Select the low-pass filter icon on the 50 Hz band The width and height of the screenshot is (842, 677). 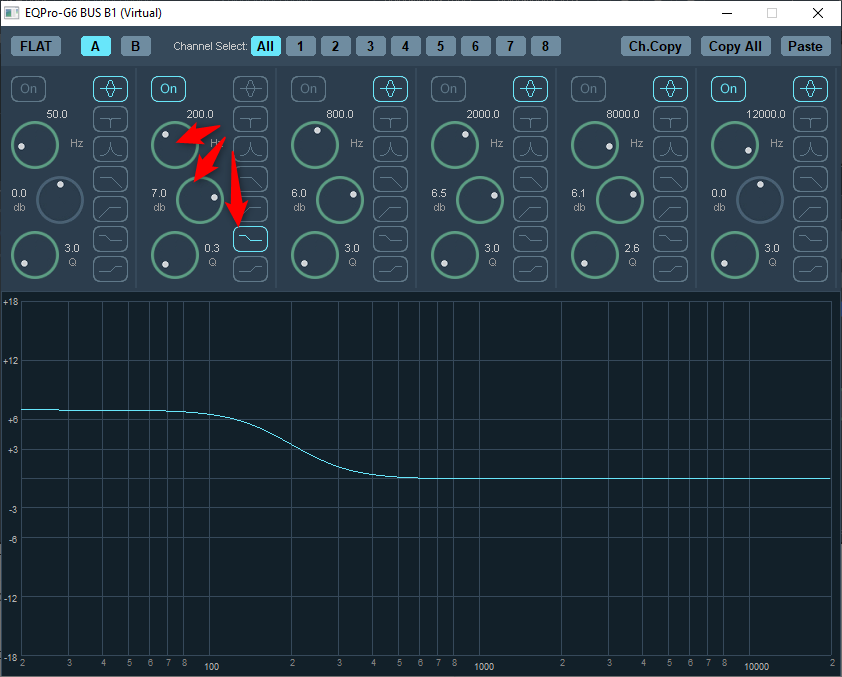(110, 179)
